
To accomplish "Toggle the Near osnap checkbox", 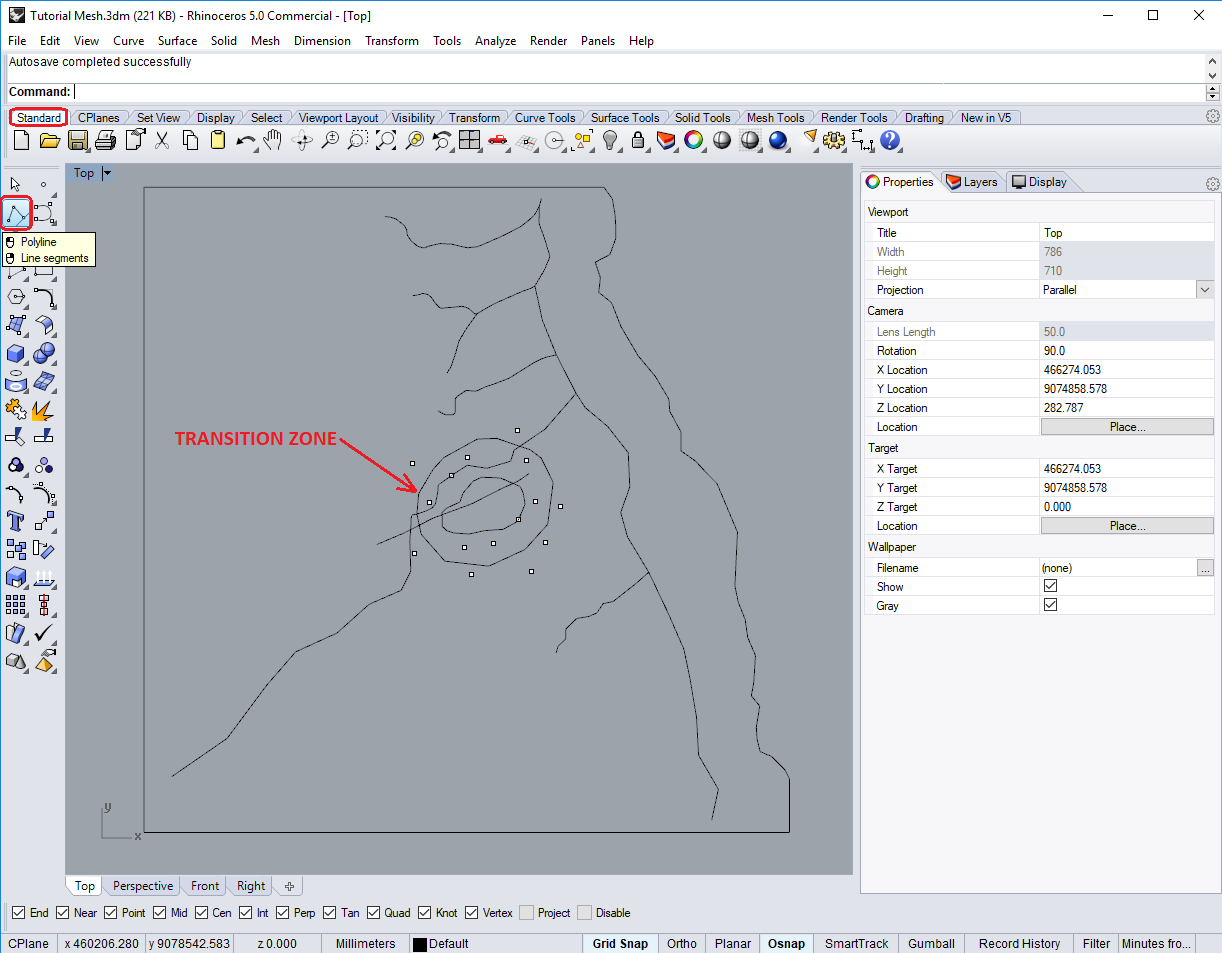I will 62,912.
